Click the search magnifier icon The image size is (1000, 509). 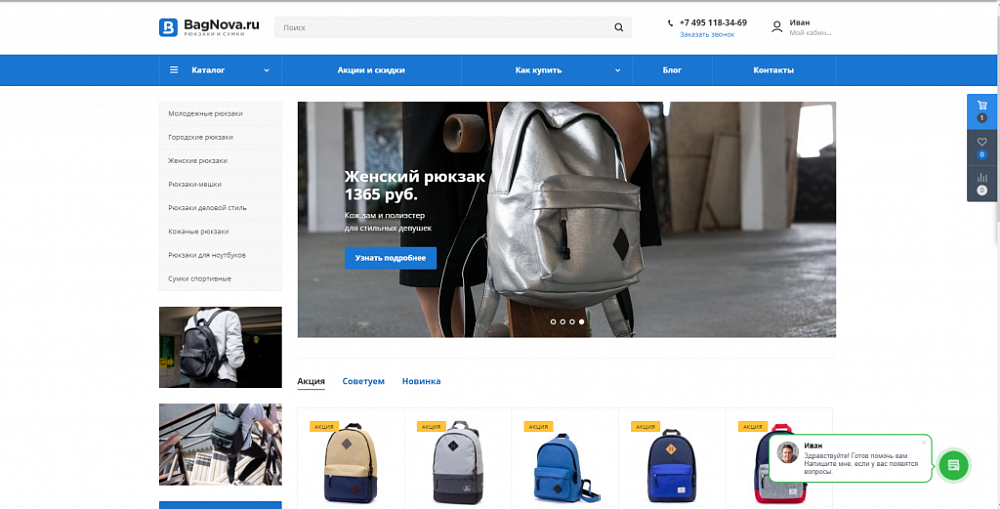pos(618,27)
